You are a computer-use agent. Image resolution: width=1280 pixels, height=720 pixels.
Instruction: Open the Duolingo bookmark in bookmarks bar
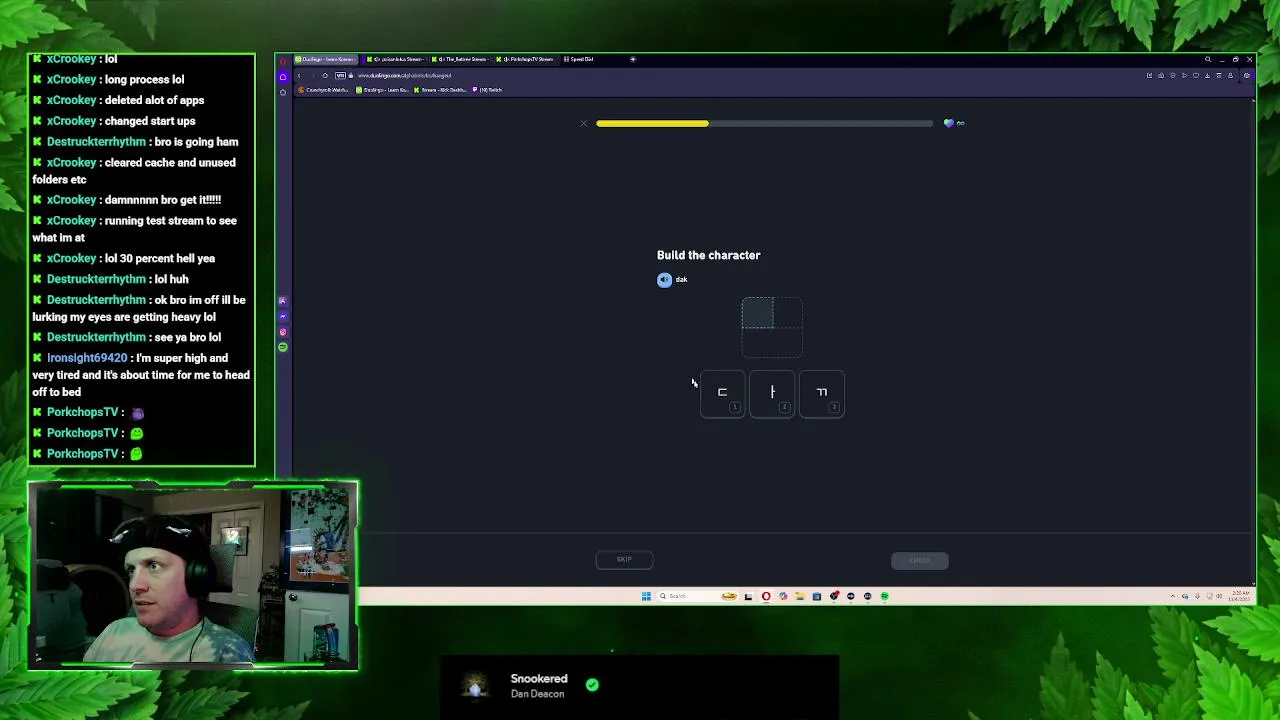(383, 90)
